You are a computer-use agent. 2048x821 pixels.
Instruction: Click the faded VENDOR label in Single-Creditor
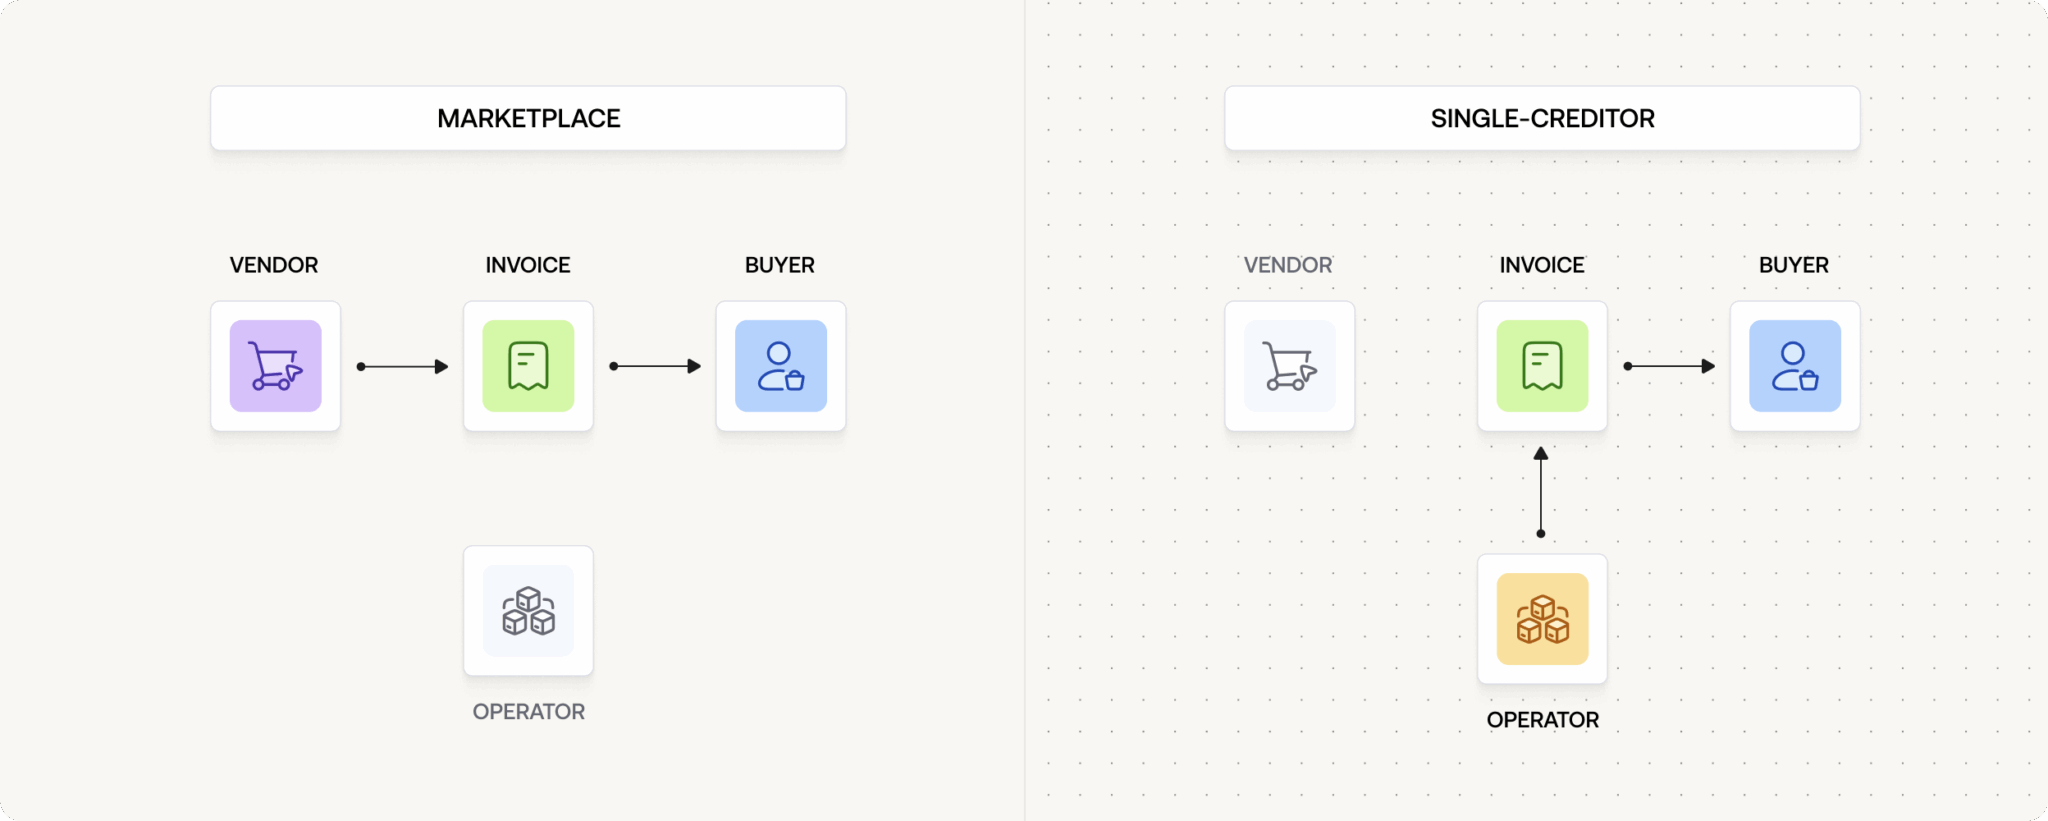(1288, 265)
